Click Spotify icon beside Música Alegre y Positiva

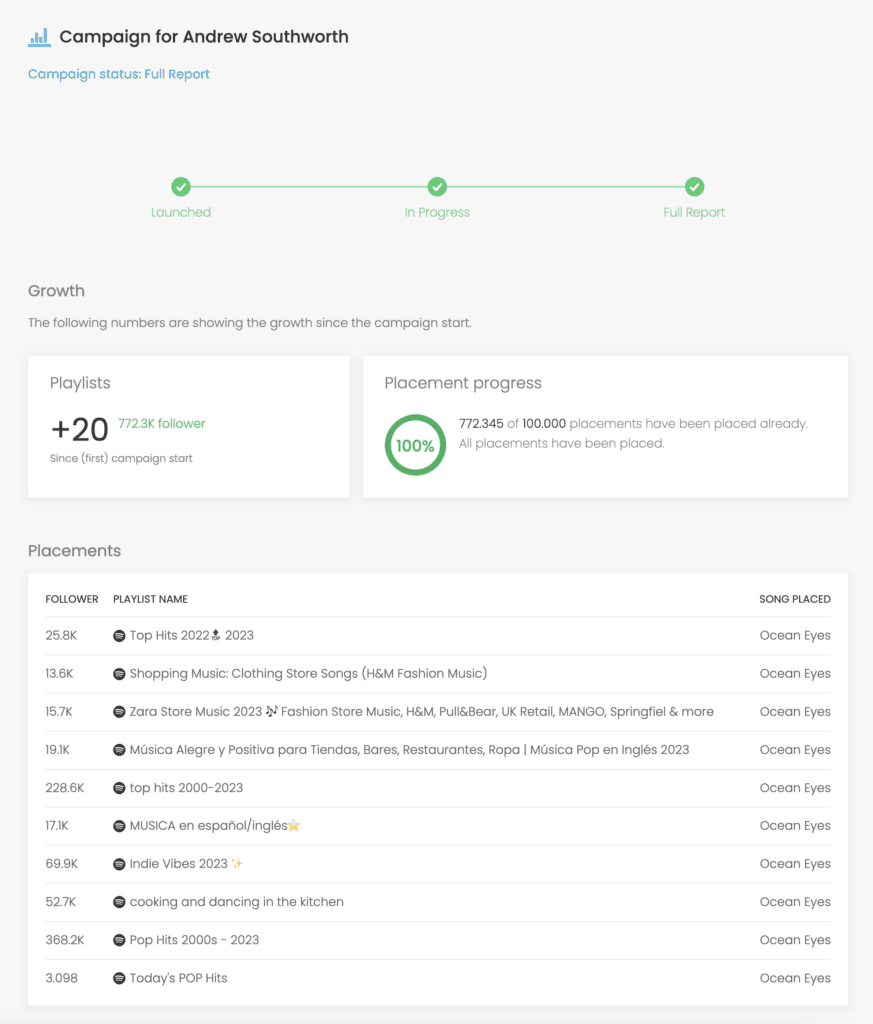click(x=119, y=750)
